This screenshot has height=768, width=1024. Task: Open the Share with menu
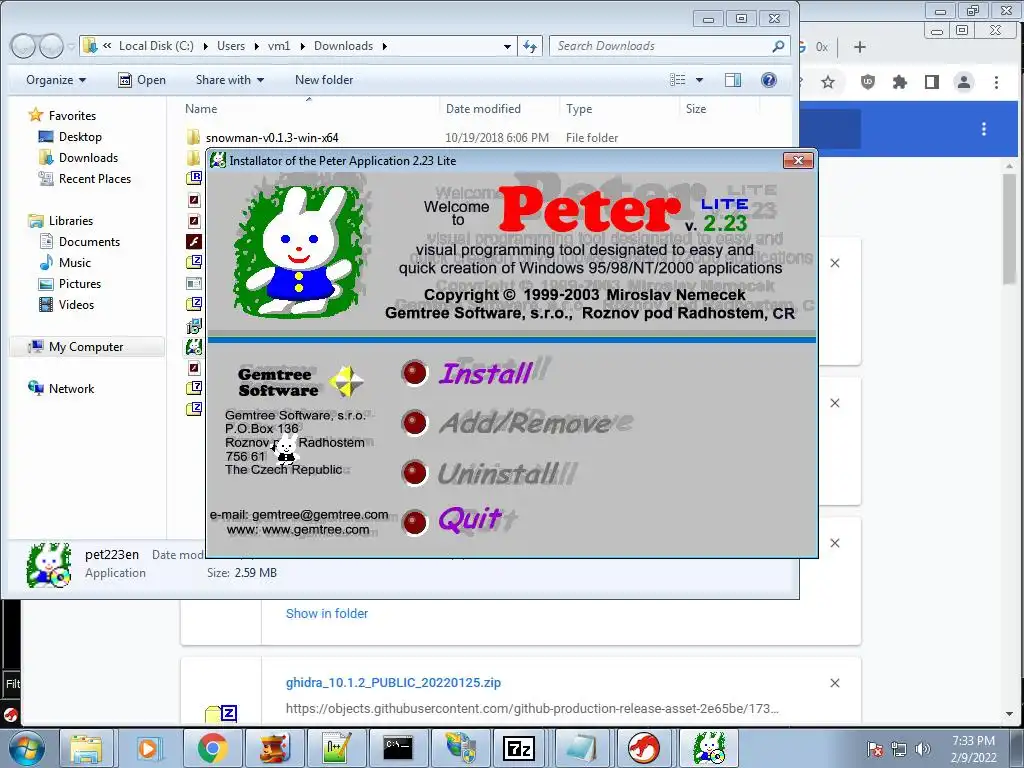[x=230, y=80]
